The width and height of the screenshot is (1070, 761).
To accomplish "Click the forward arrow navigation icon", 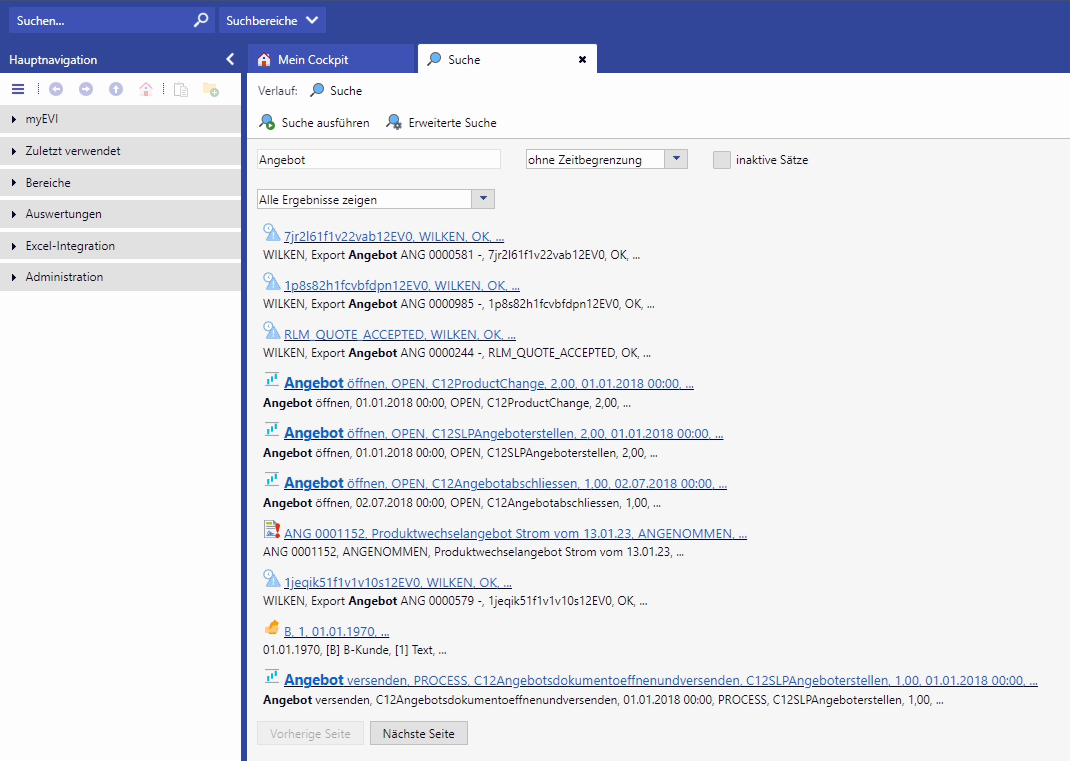I will [x=86, y=89].
